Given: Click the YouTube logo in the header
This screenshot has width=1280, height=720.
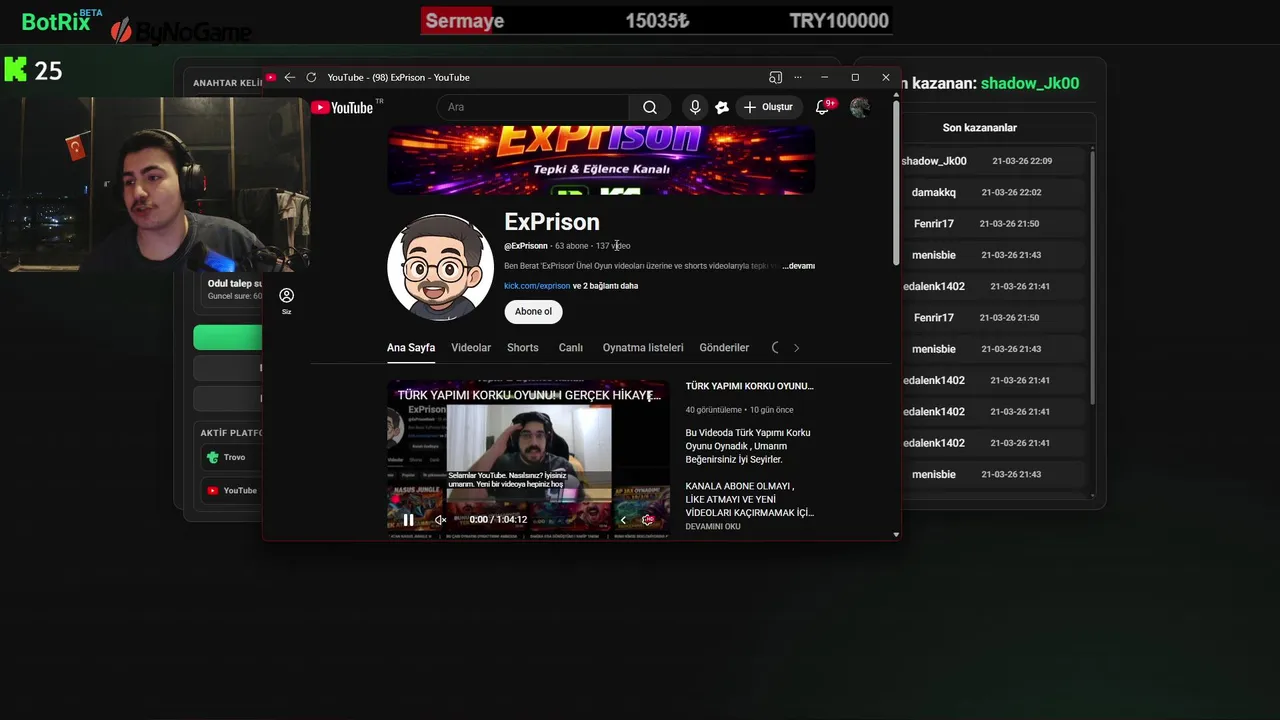Looking at the screenshot, I should [x=342, y=107].
